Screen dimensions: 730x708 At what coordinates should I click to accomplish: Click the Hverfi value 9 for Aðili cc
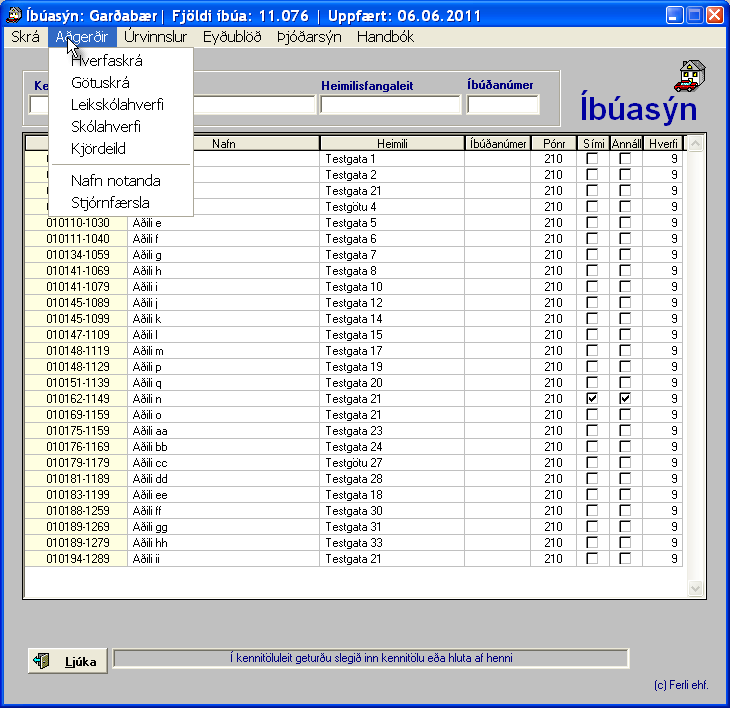[x=662, y=463]
